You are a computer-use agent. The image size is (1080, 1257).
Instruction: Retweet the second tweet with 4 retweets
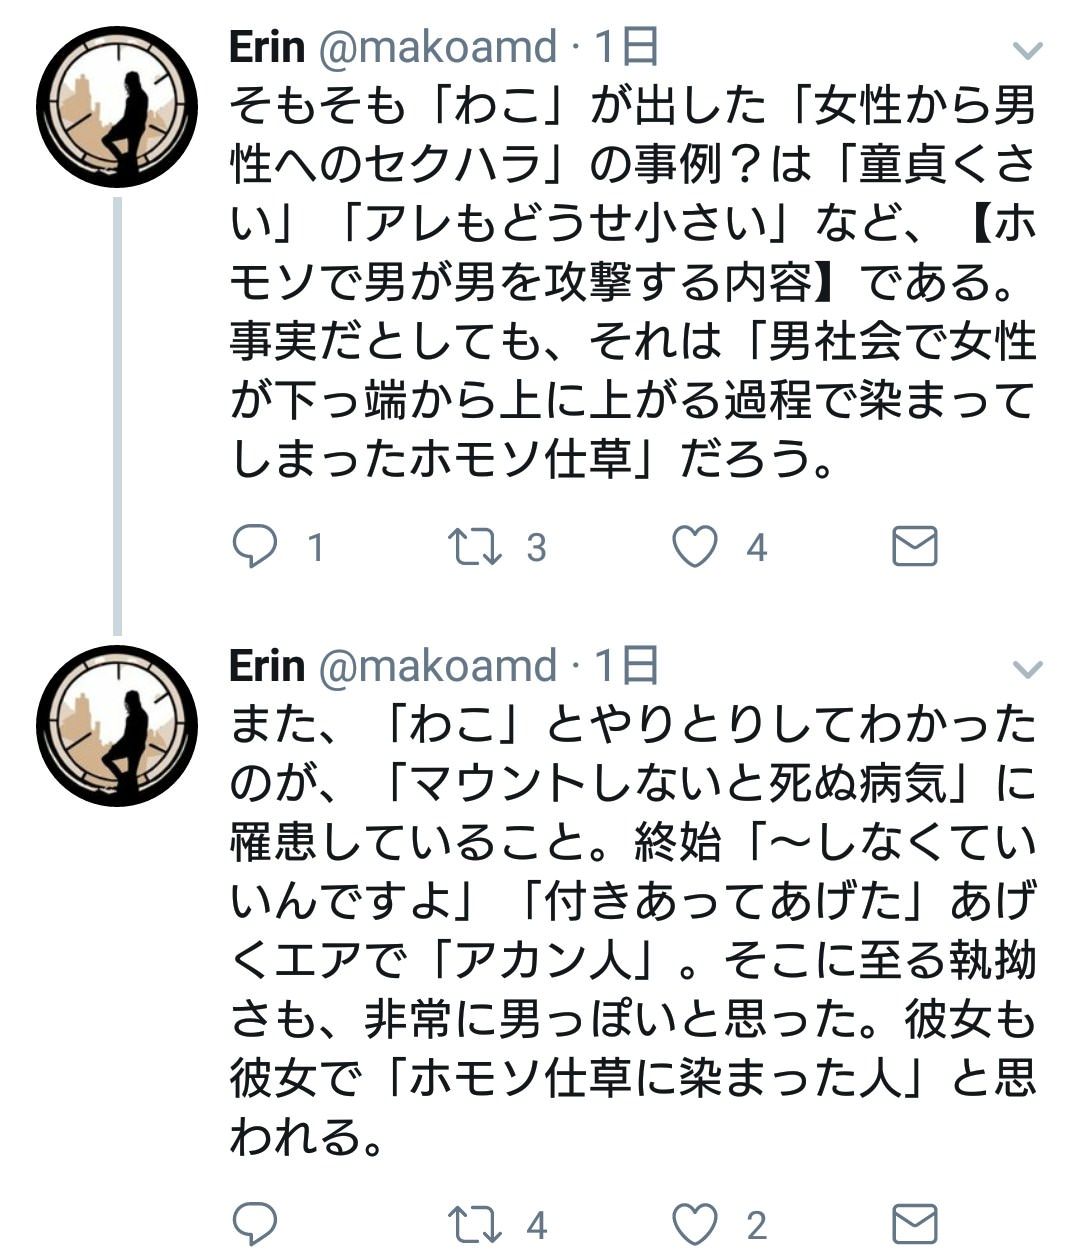coord(474,1224)
